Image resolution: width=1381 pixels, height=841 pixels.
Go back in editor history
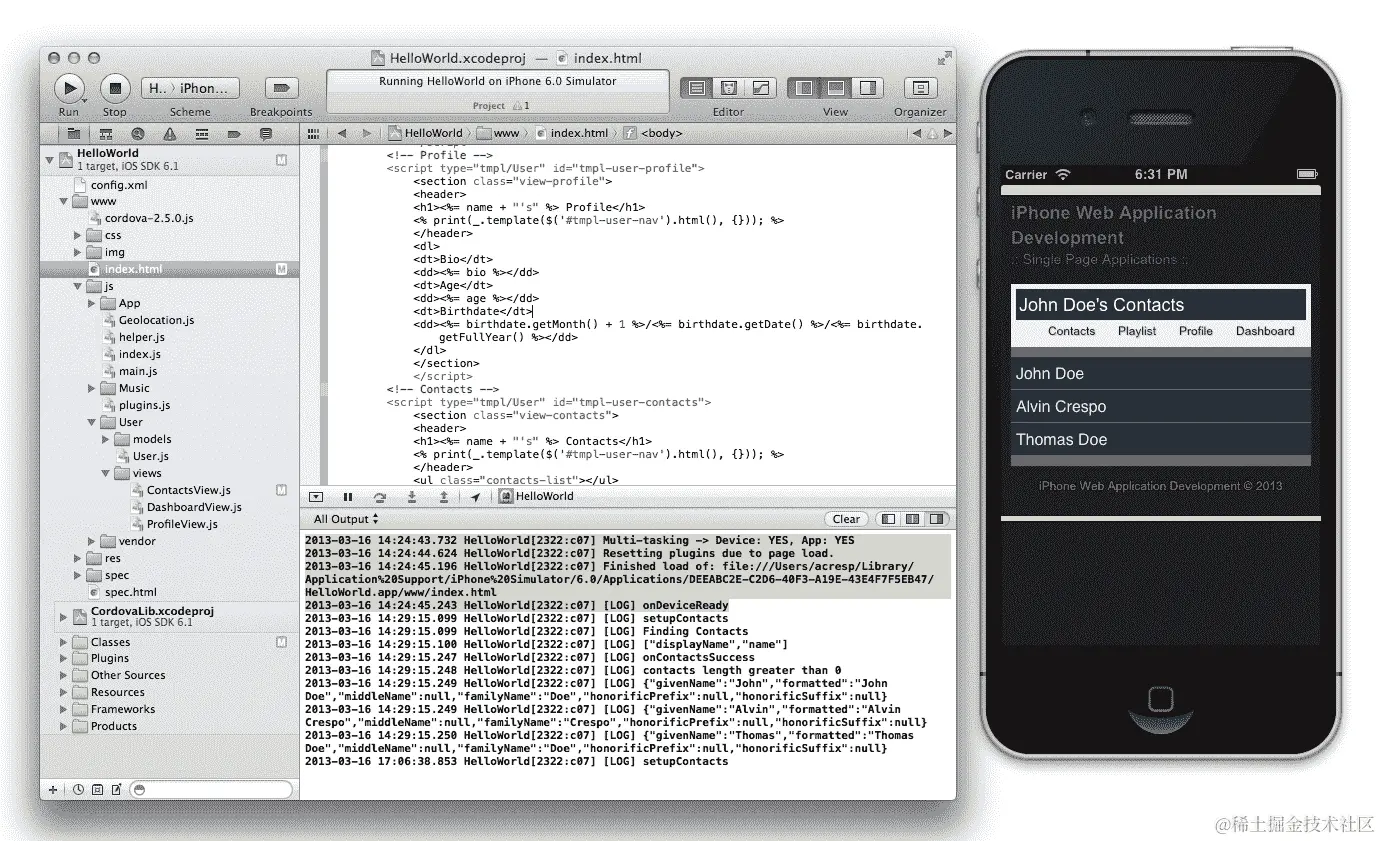click(342, 133)
